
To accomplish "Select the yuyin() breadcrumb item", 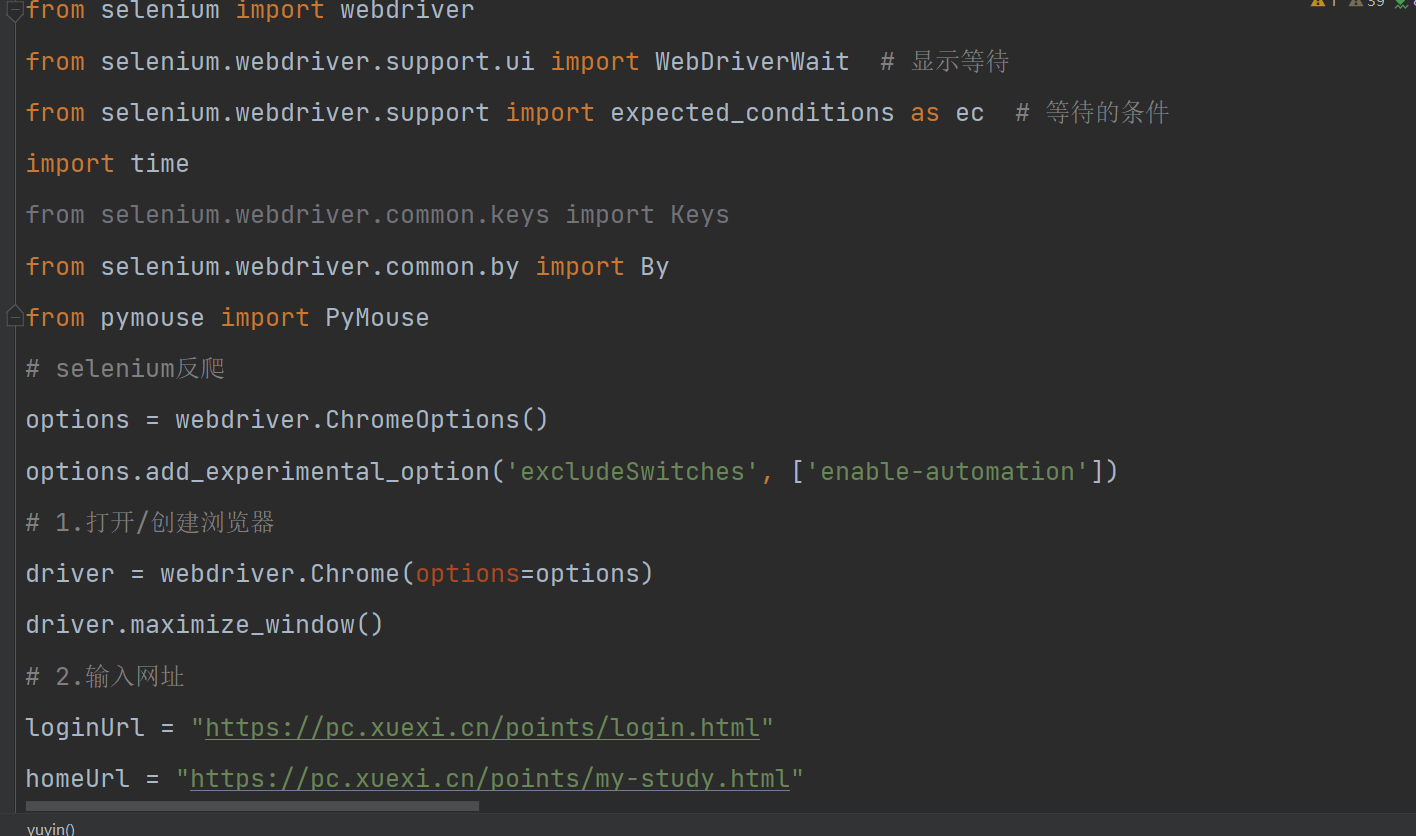I will 51,829.
